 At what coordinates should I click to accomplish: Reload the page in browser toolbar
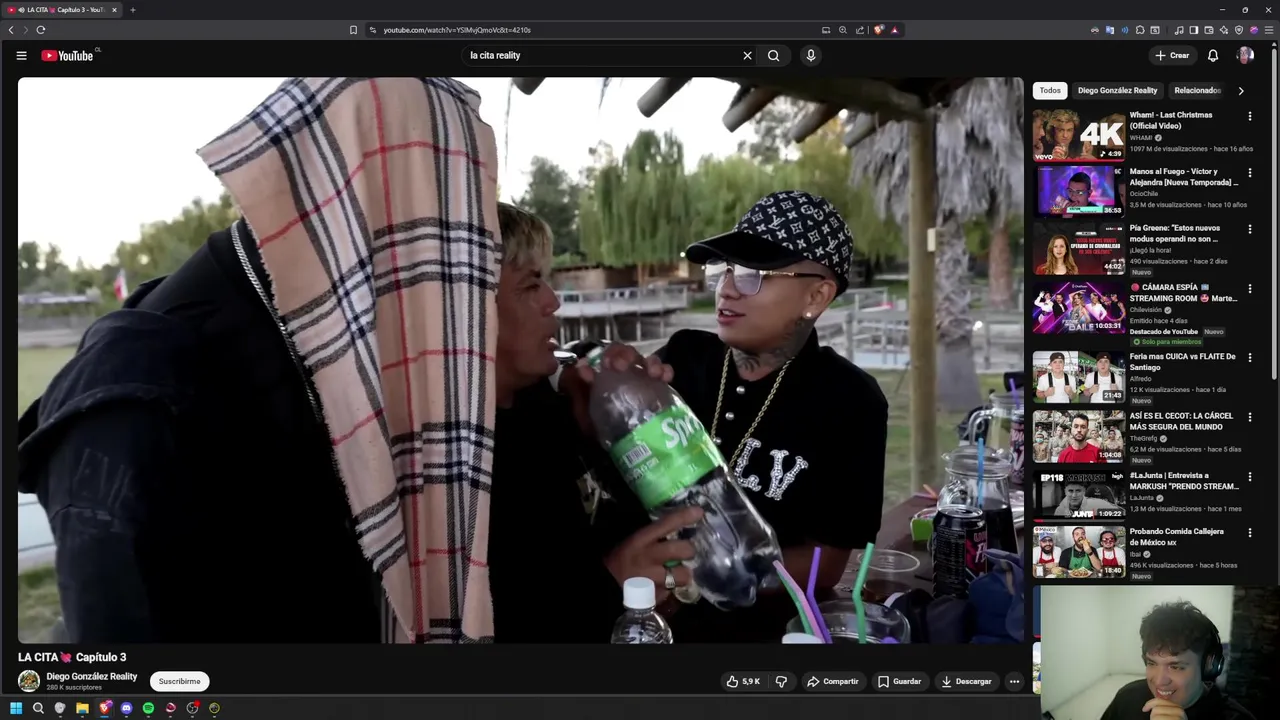coord(40,30)
